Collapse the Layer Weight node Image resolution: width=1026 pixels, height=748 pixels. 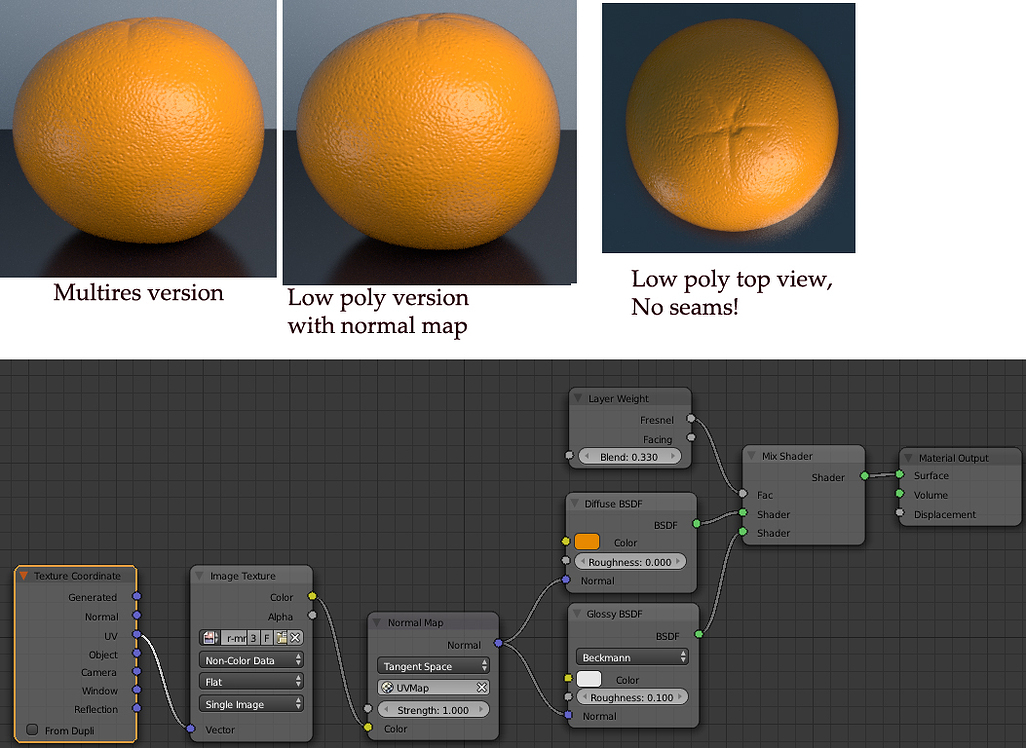[x=578, y=398]
